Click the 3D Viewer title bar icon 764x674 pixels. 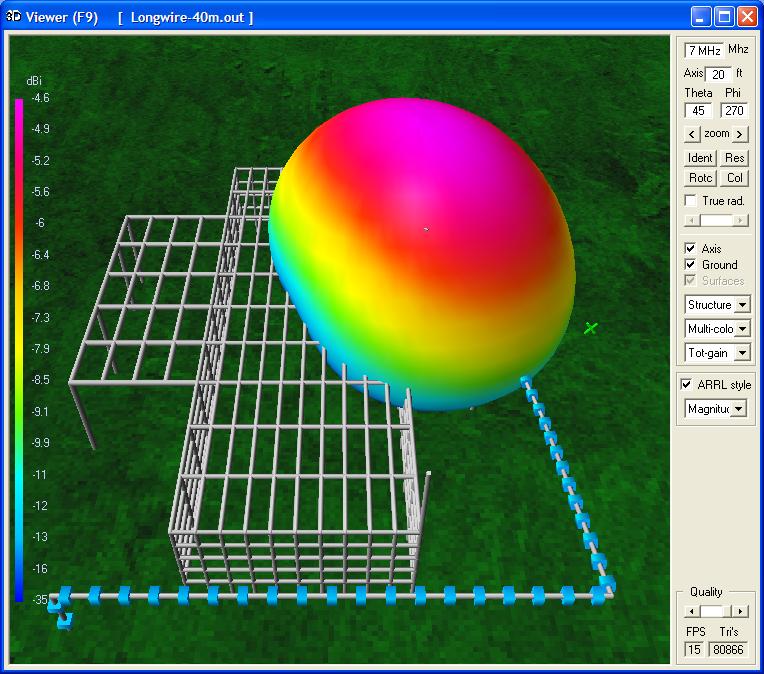[x=13, y=17]
